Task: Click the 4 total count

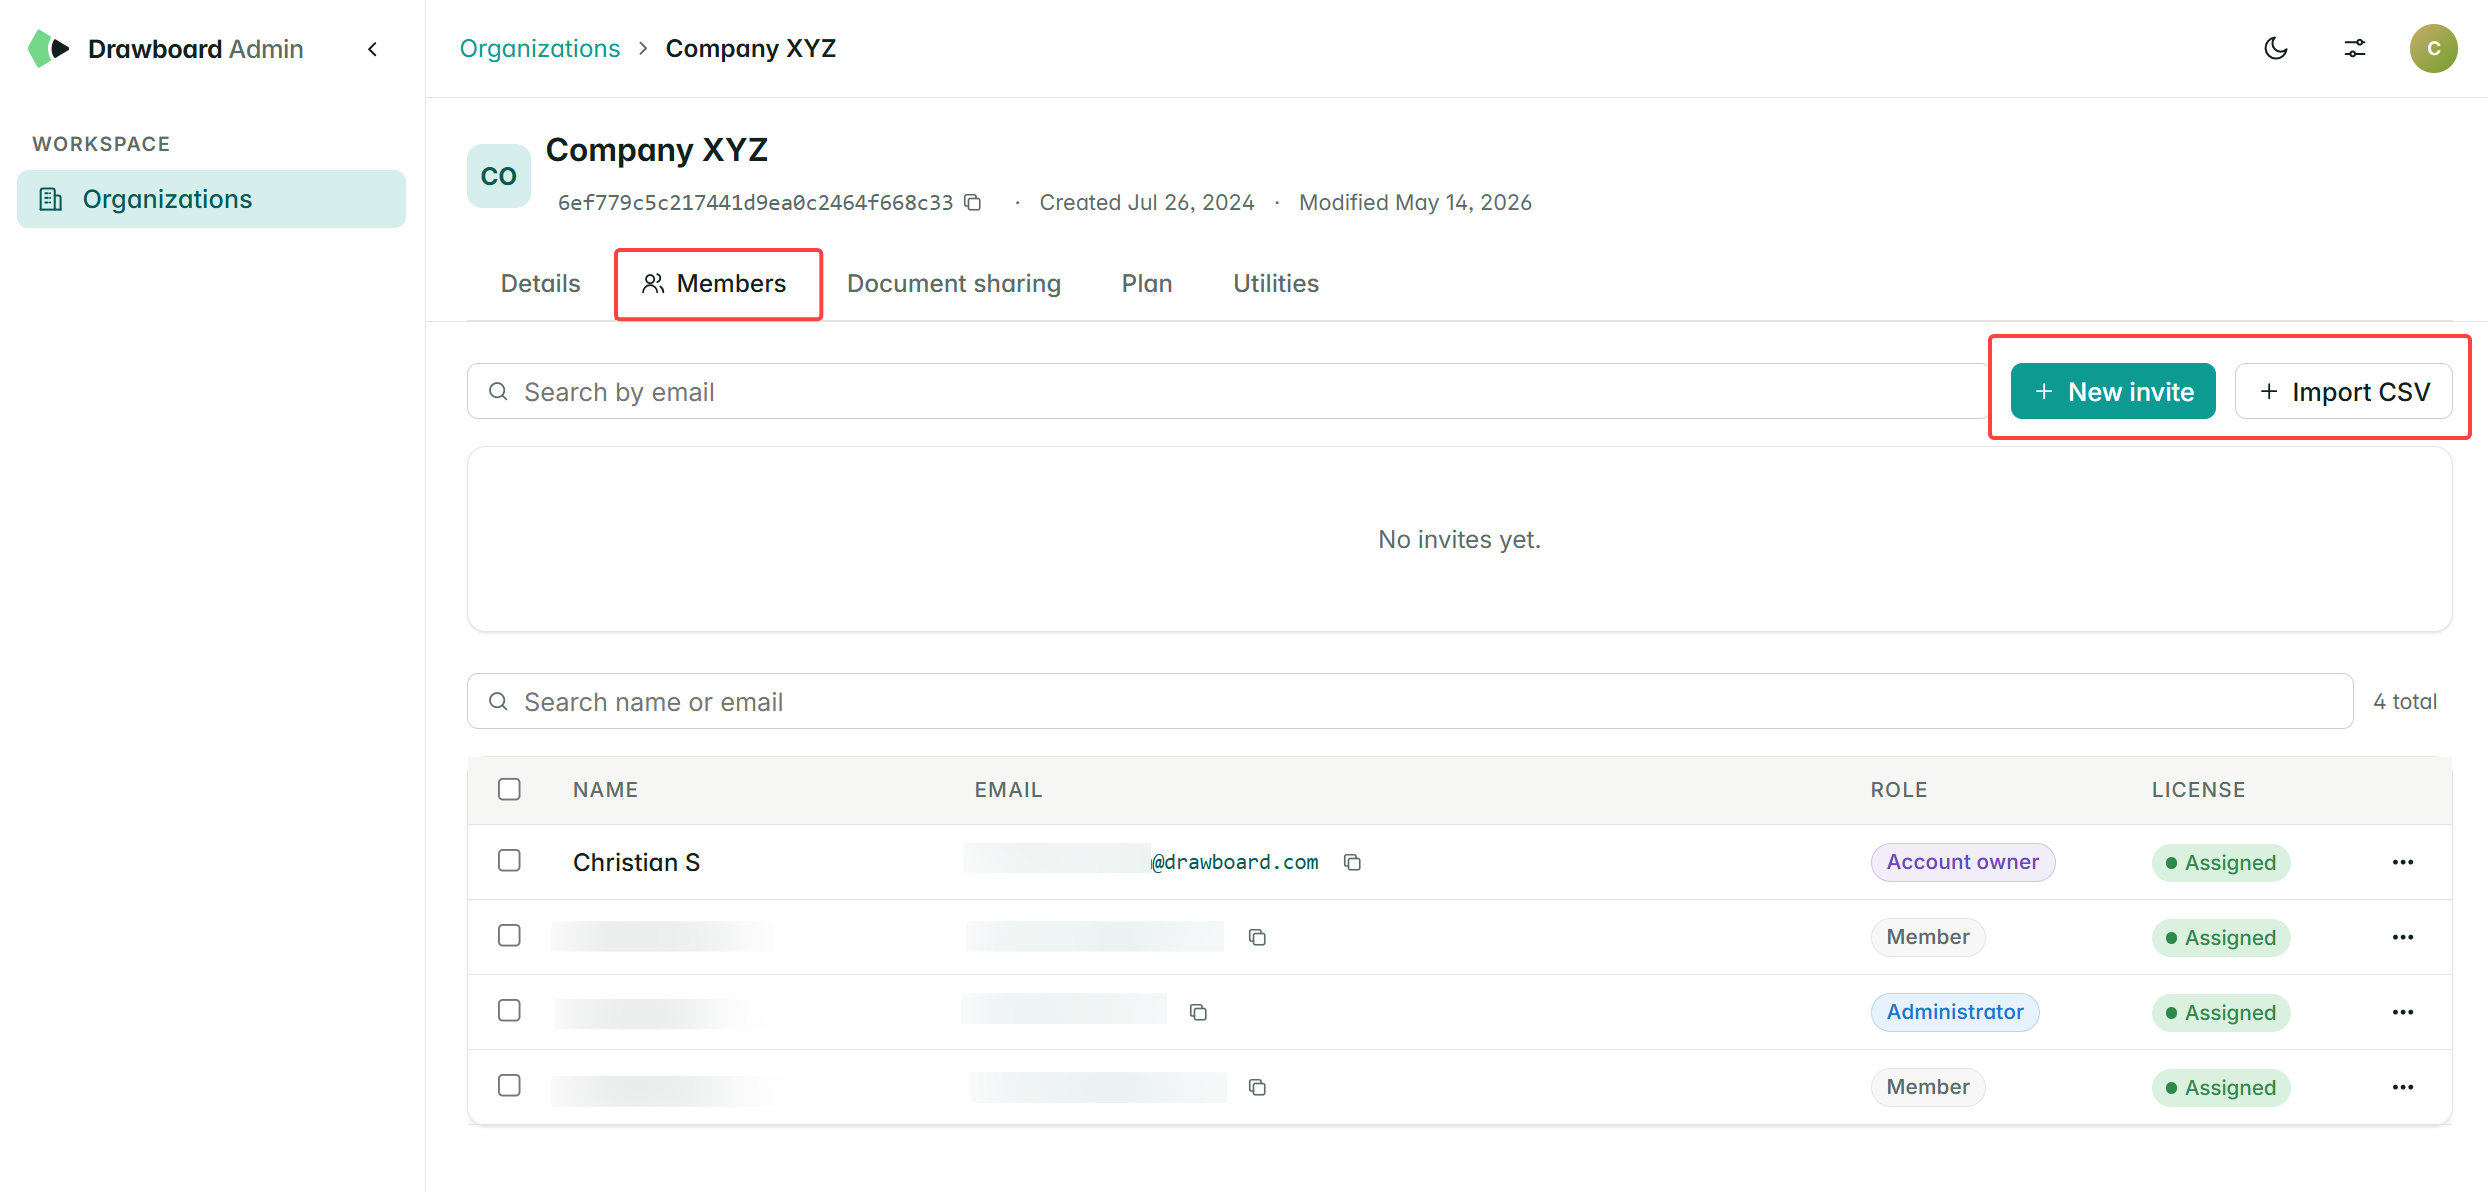Action: (2405, 702)
